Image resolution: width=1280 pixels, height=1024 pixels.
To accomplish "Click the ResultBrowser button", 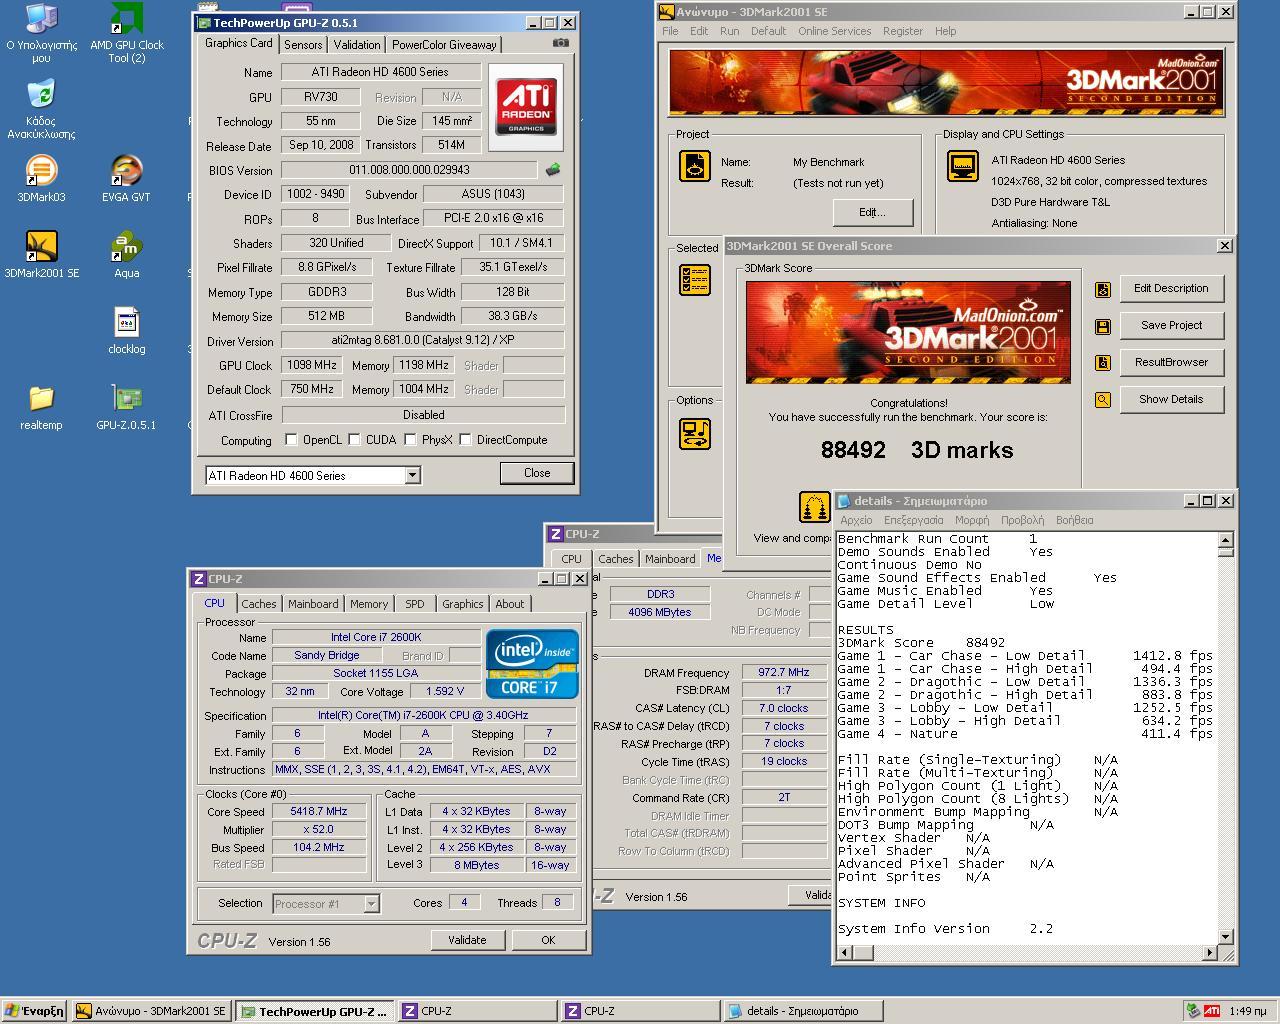I will (1171, 363).
